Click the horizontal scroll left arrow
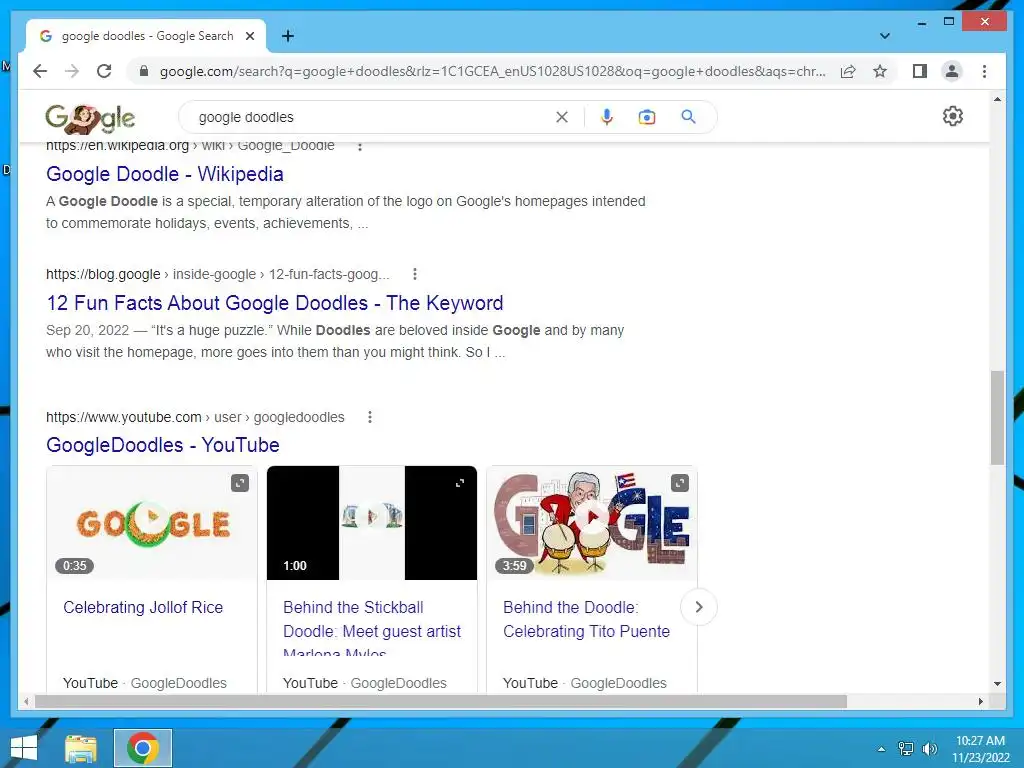The height and width of the screenshot is (768, 1024). 25,701
